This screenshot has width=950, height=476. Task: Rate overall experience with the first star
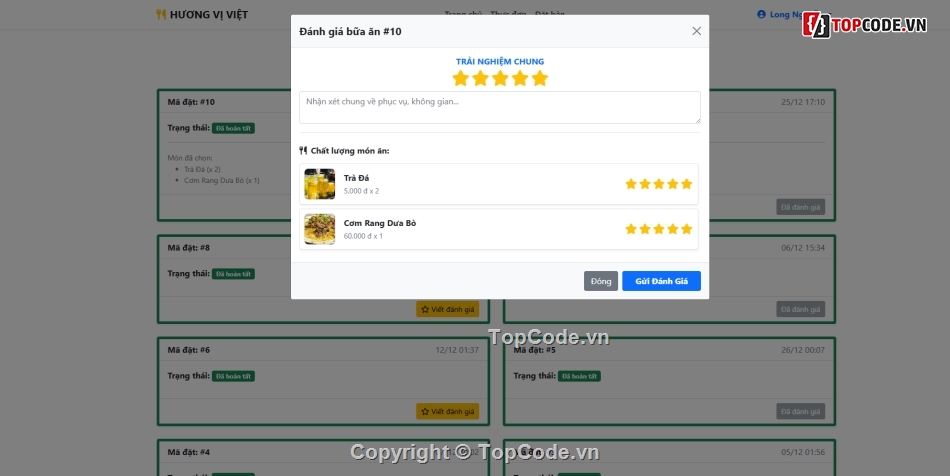tap(460, 78)
